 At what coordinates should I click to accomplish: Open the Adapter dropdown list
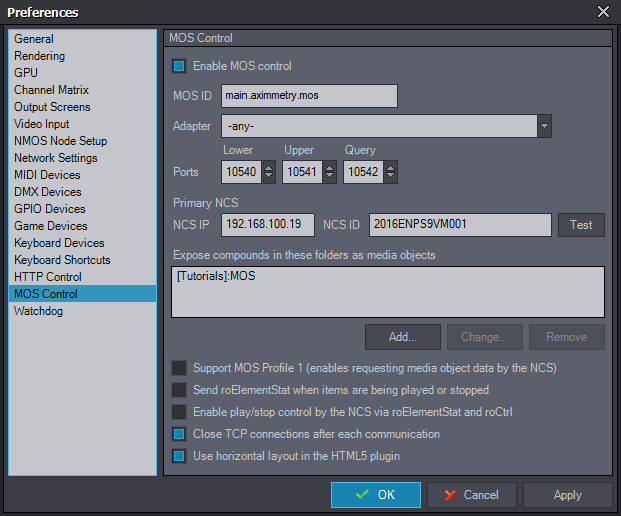(544, 127)
